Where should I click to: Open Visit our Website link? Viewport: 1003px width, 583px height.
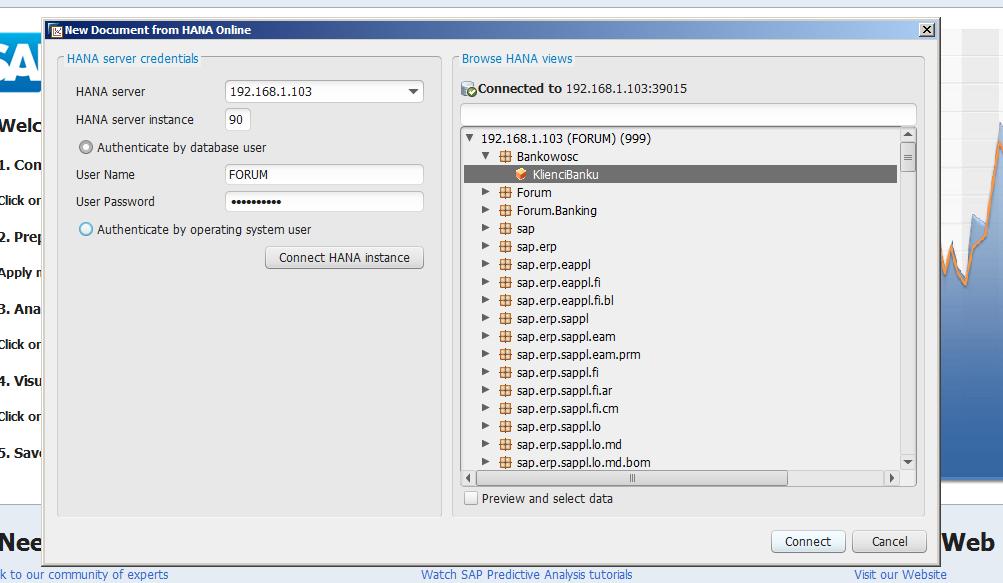(900, 575)
